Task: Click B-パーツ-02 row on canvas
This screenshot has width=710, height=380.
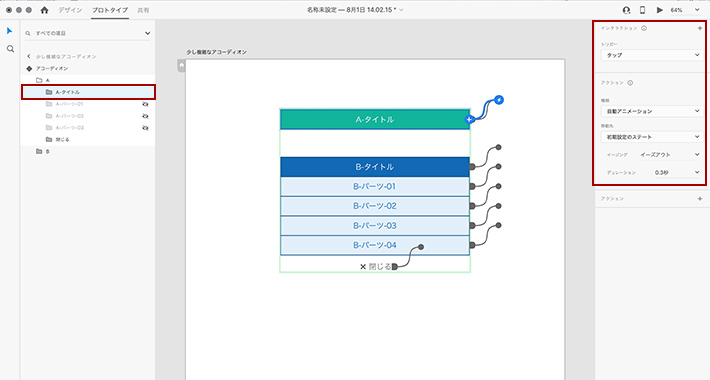Action: coord(375,206)
